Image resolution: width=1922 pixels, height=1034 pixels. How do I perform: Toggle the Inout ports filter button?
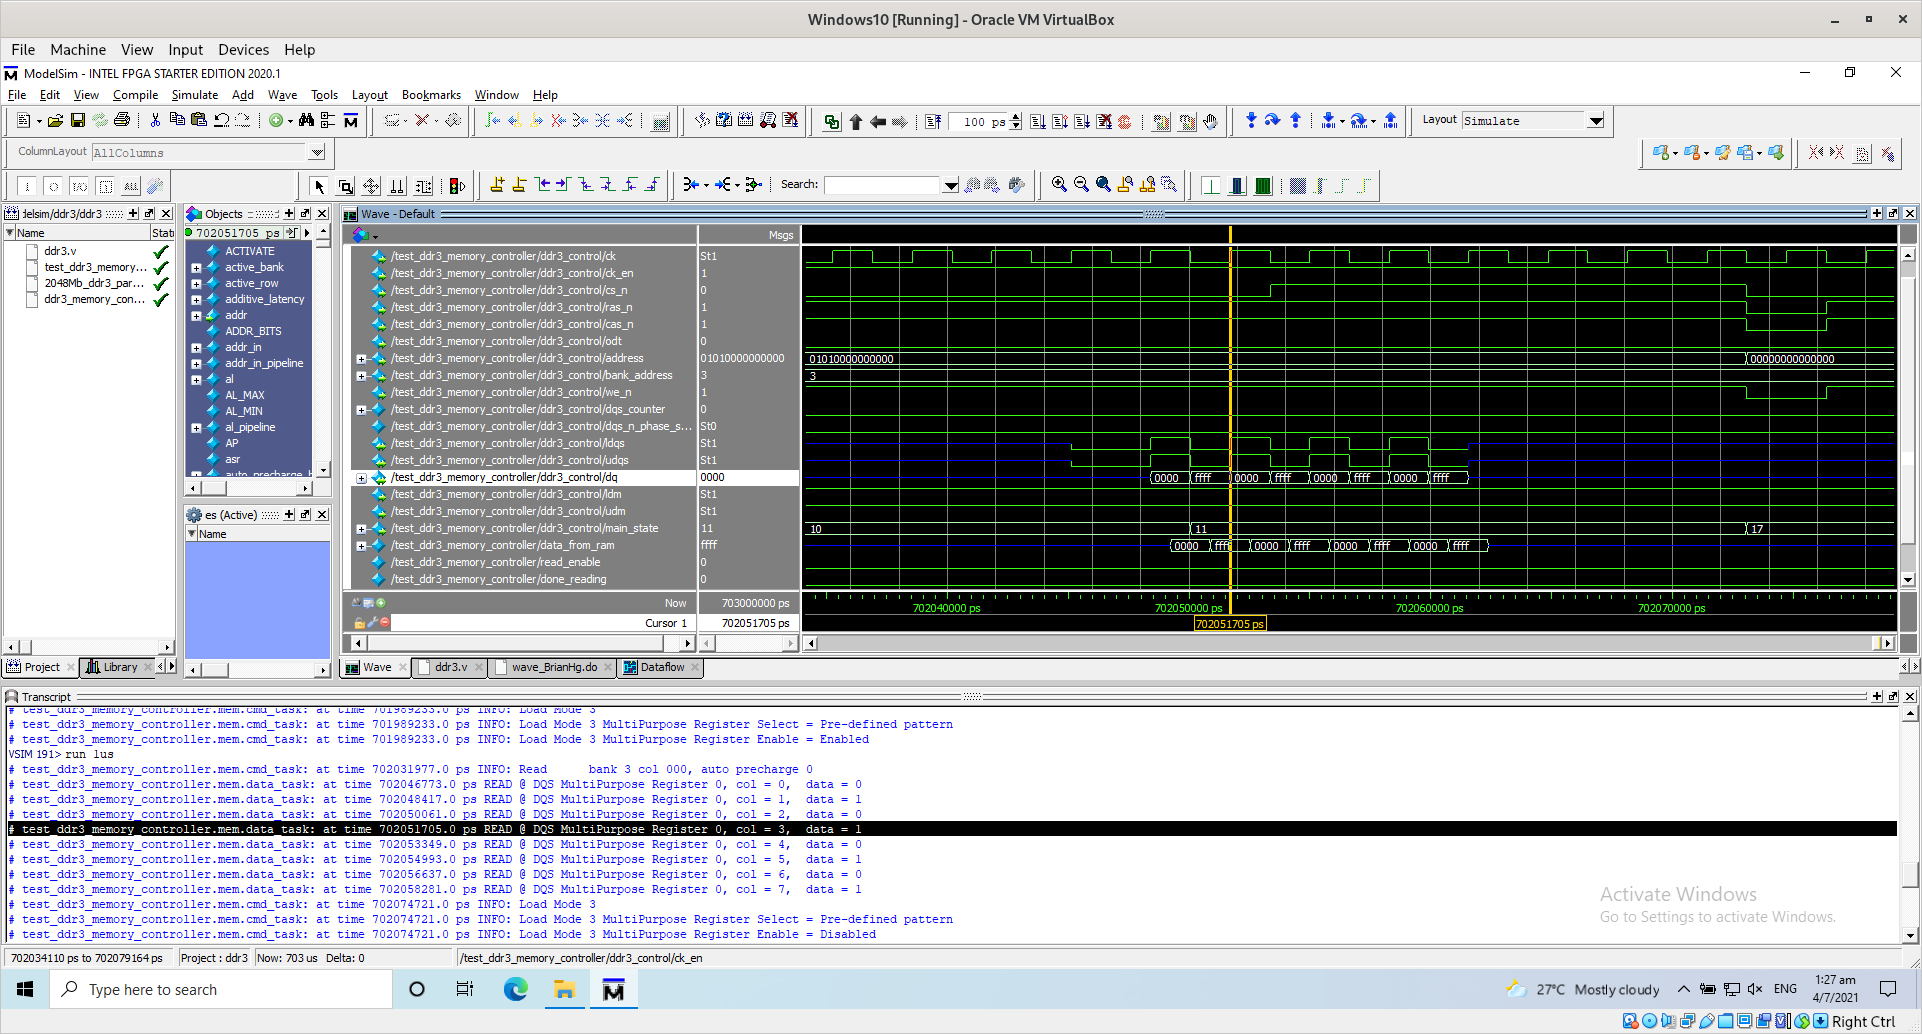pos(79,186)
